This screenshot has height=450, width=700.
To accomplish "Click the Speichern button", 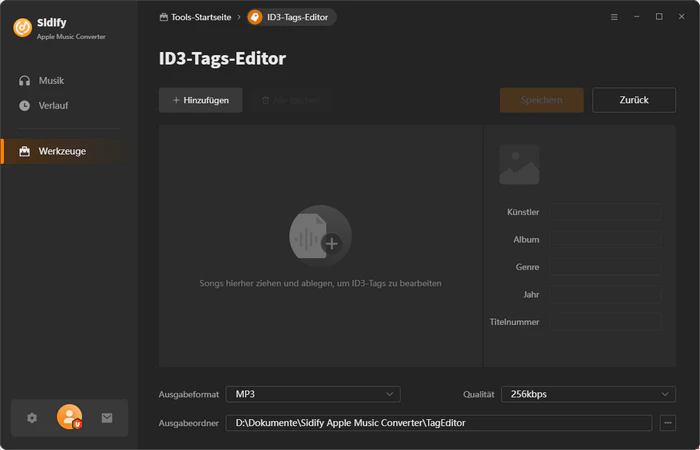I will 542,100.
